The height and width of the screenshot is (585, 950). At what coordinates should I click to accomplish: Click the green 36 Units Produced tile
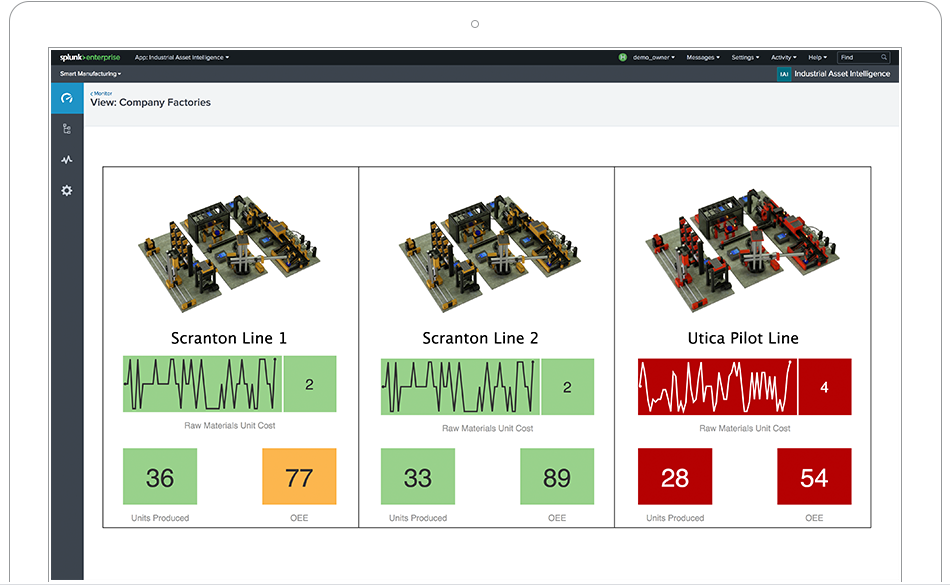160,477
